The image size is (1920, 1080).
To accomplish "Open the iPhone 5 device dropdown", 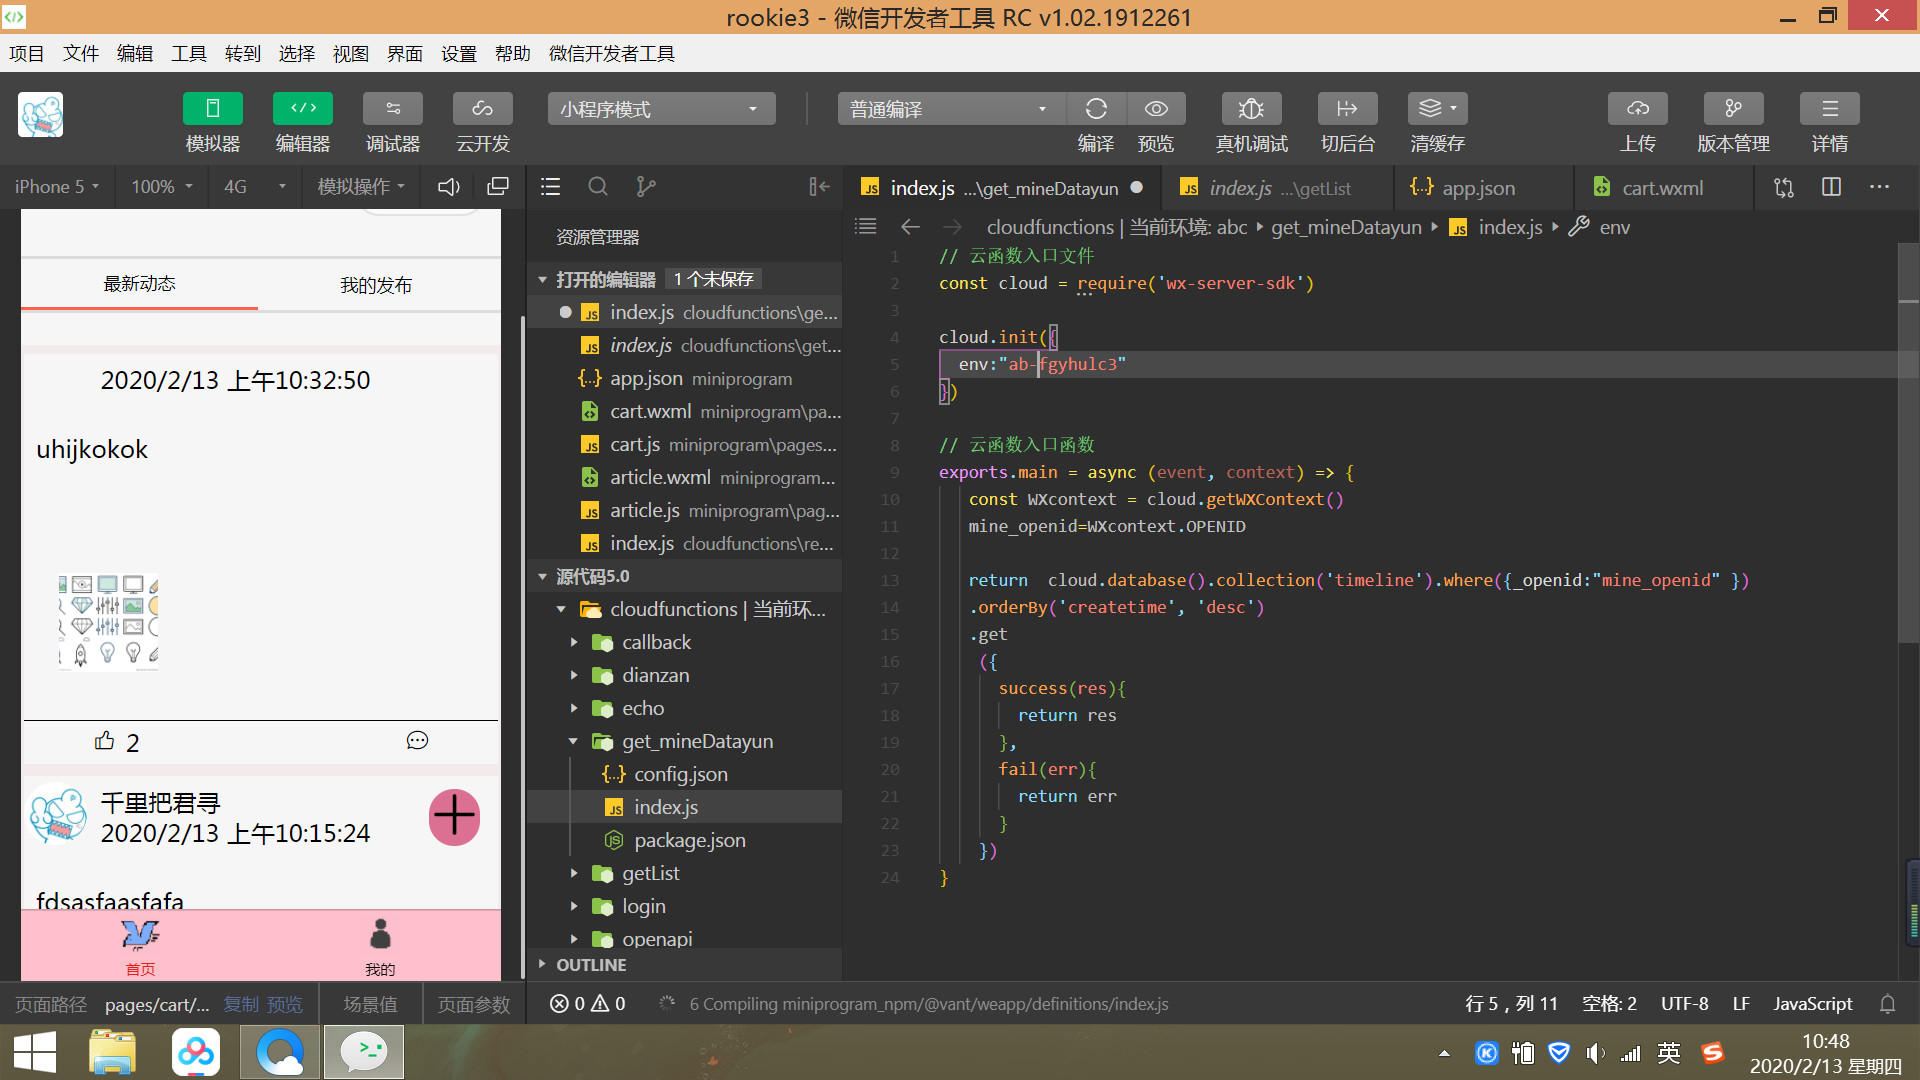I will pos(57,187).
